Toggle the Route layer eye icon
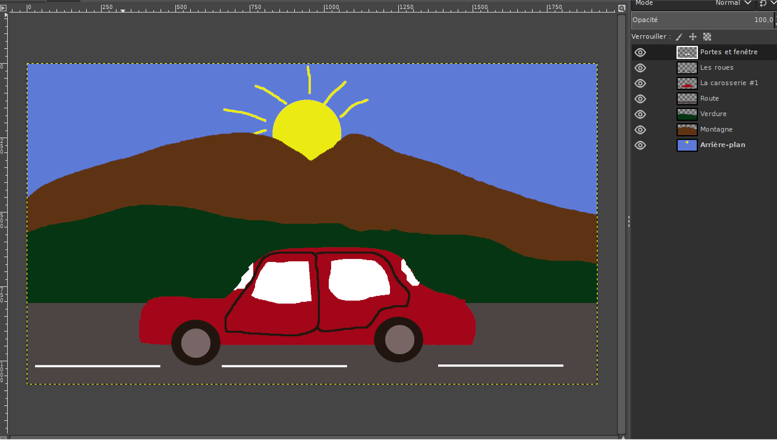Viewport: 777px width, 440px height. [x=640, y=99]
